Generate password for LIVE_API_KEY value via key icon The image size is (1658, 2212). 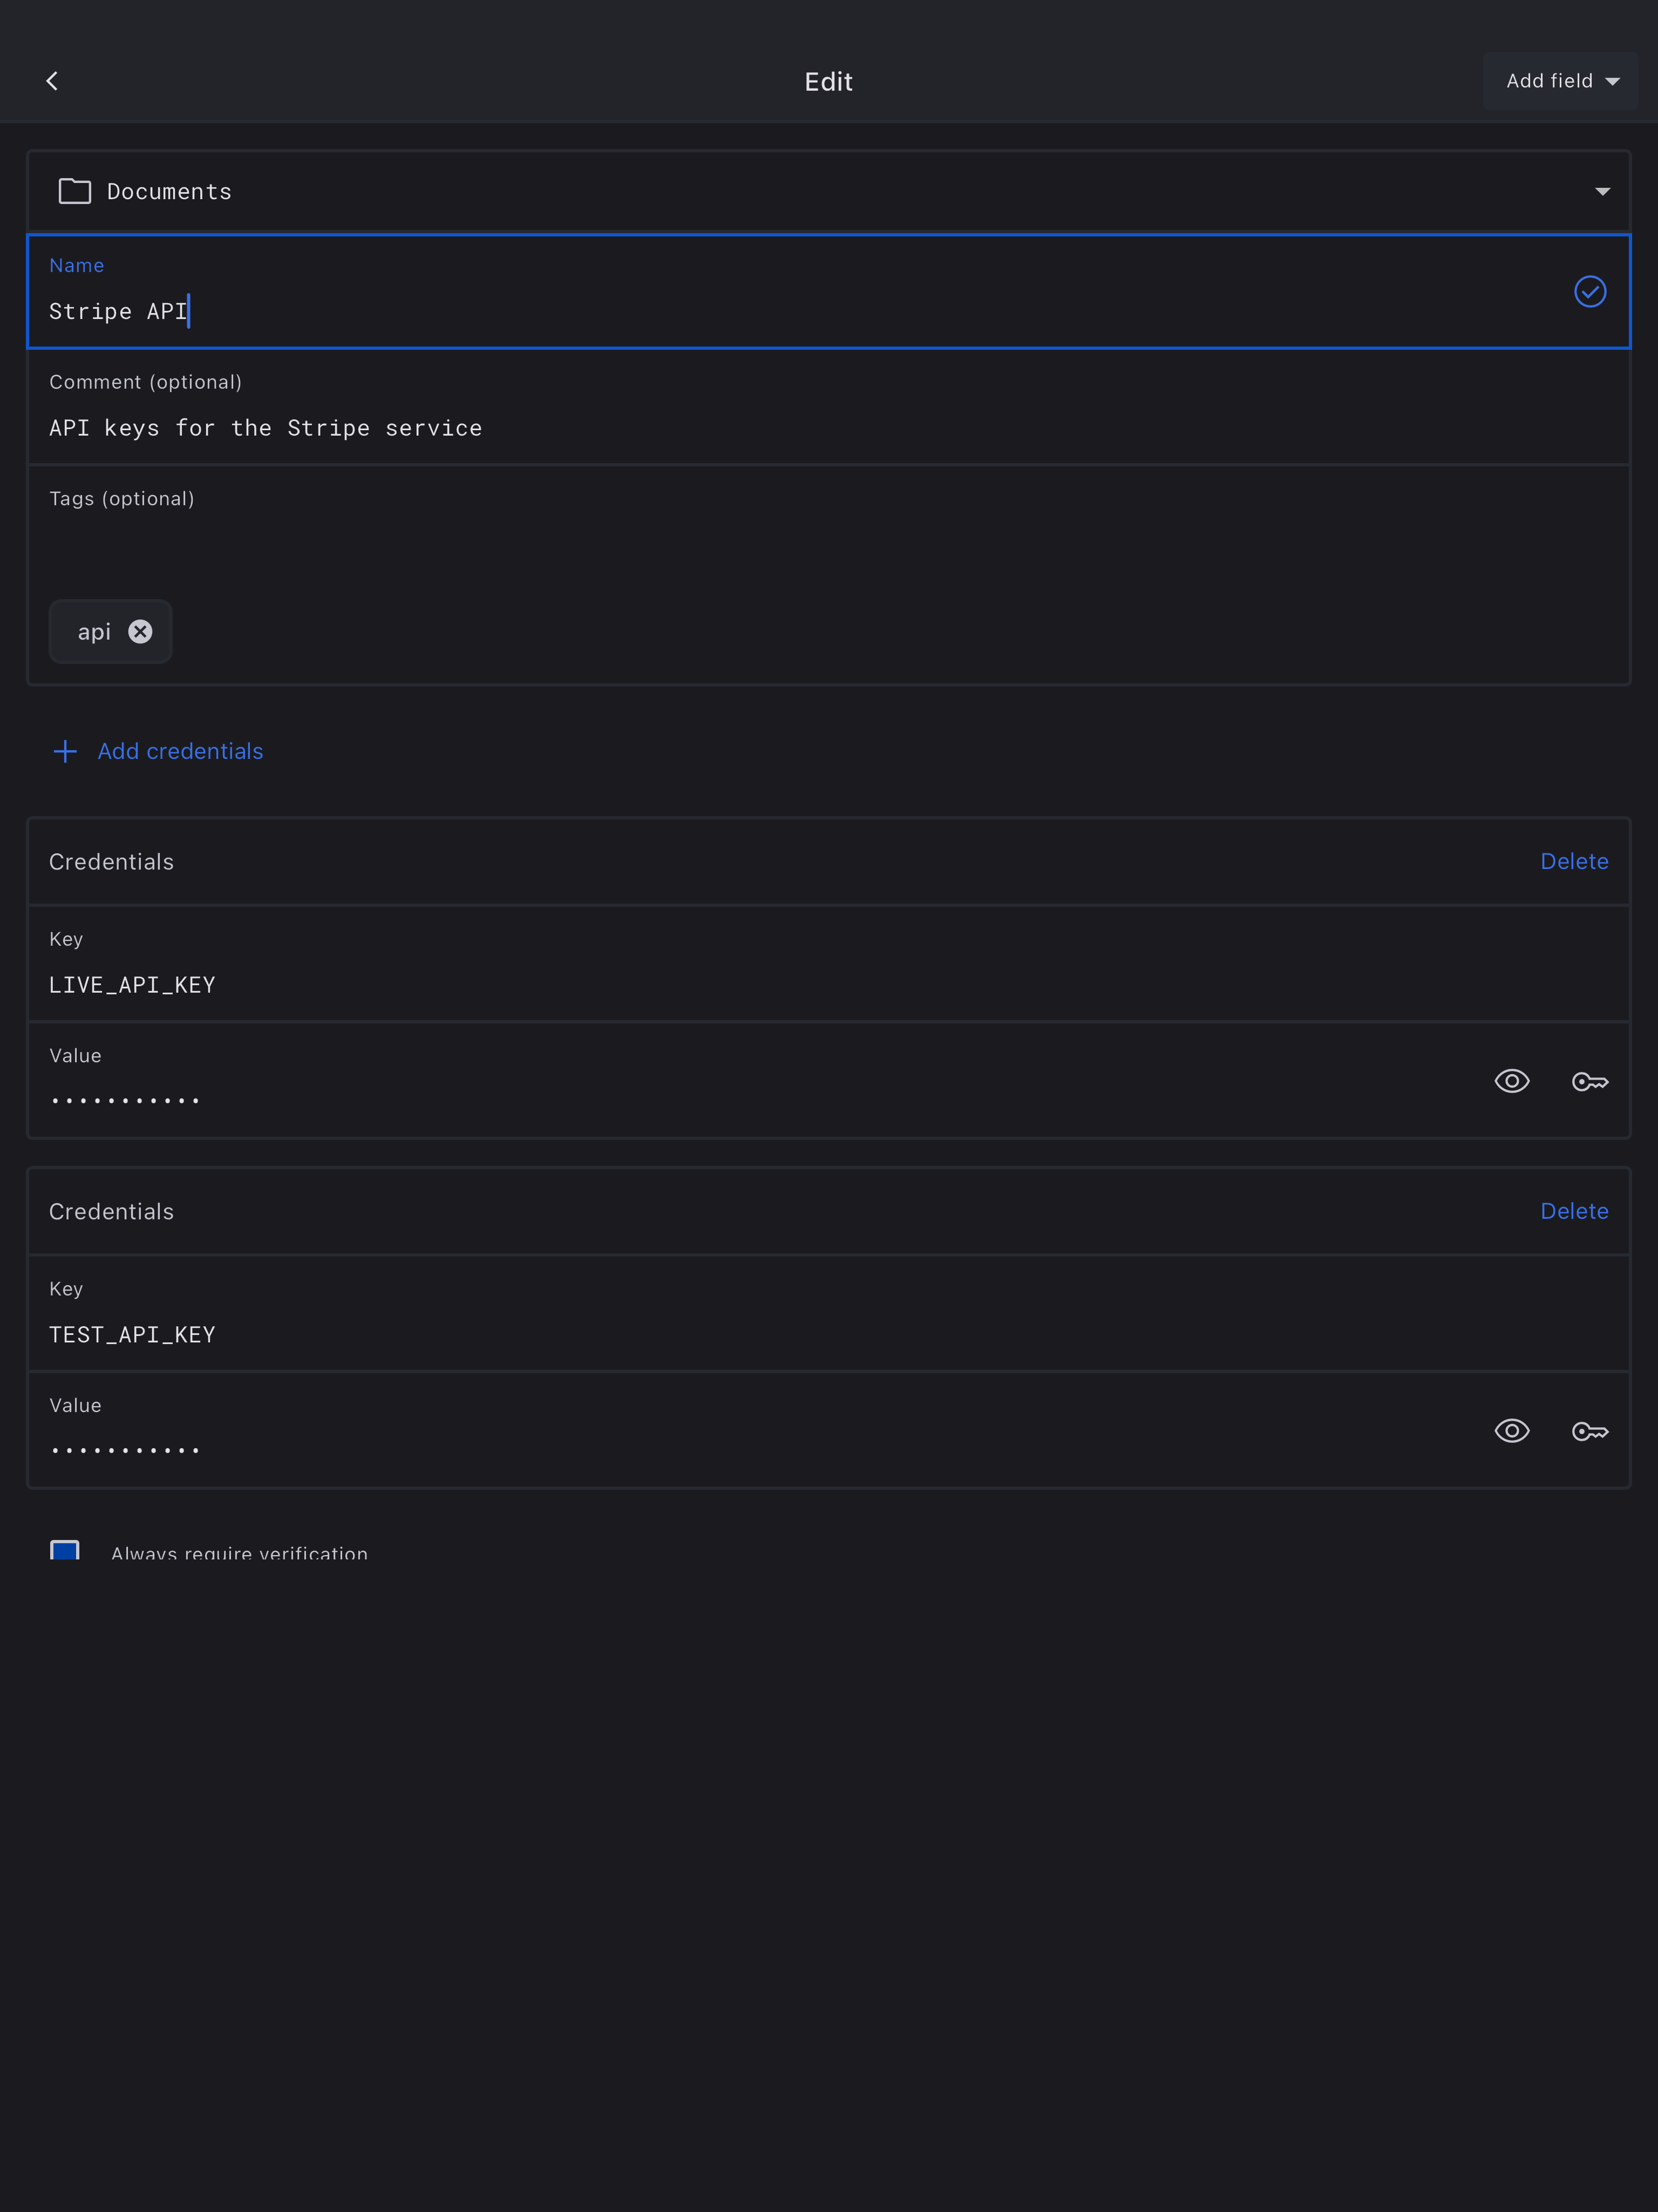pos(1589,1081)
